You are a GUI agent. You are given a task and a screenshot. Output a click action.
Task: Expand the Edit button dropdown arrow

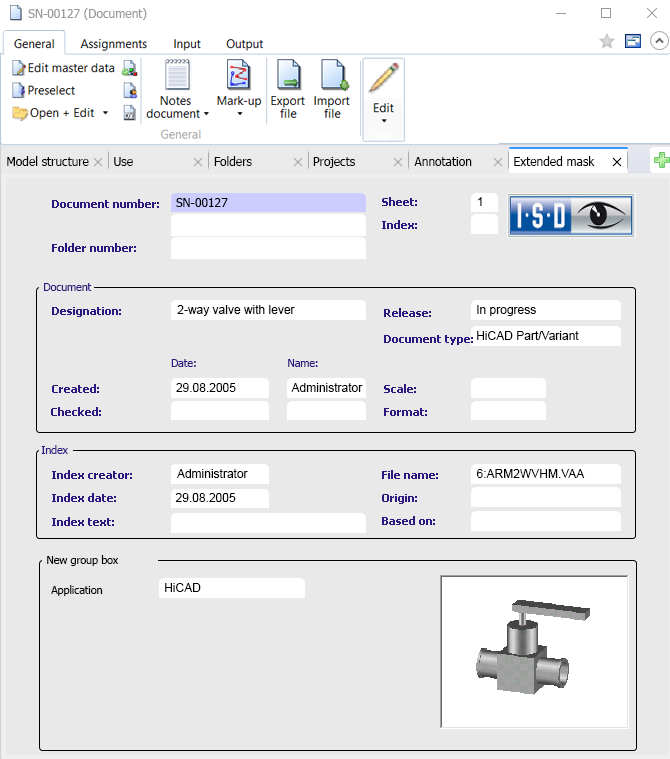click(384, 121)
